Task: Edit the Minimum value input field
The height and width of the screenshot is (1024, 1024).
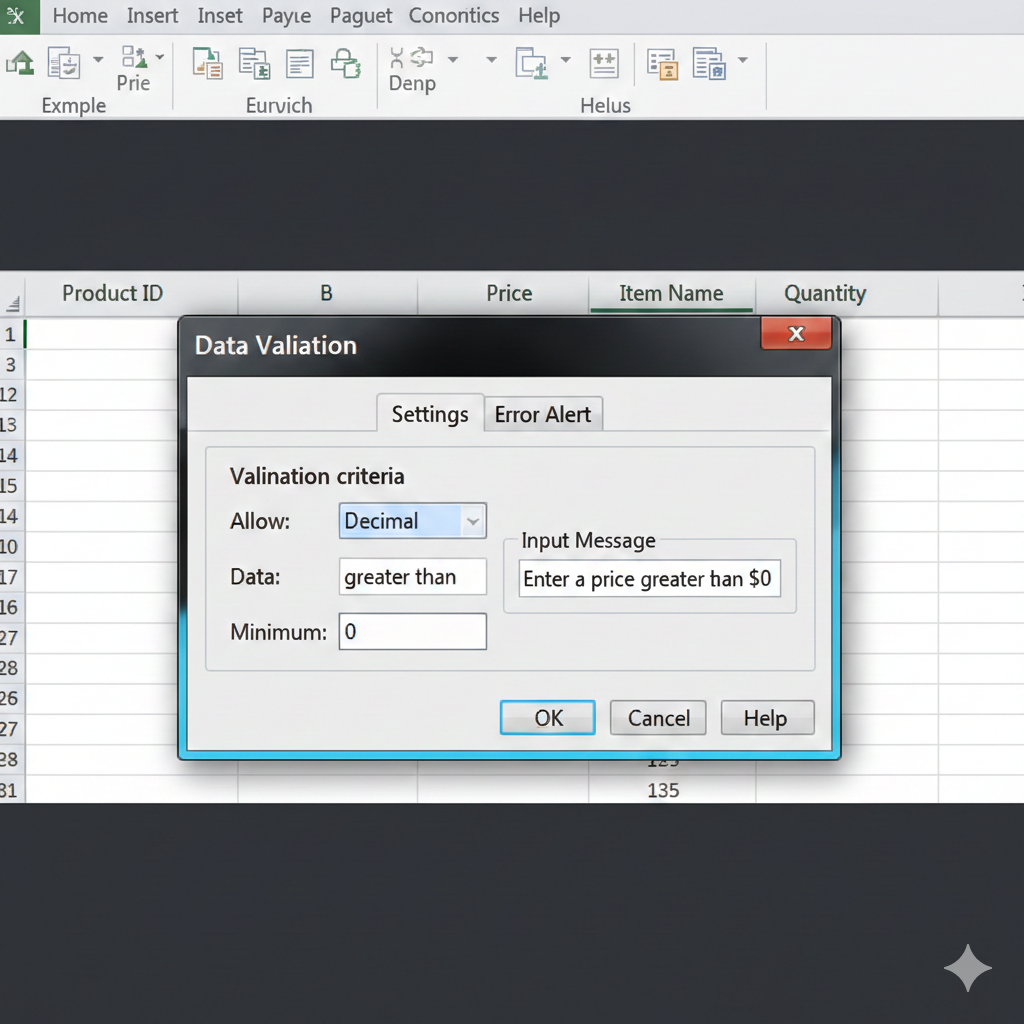Action: point(412,631)
